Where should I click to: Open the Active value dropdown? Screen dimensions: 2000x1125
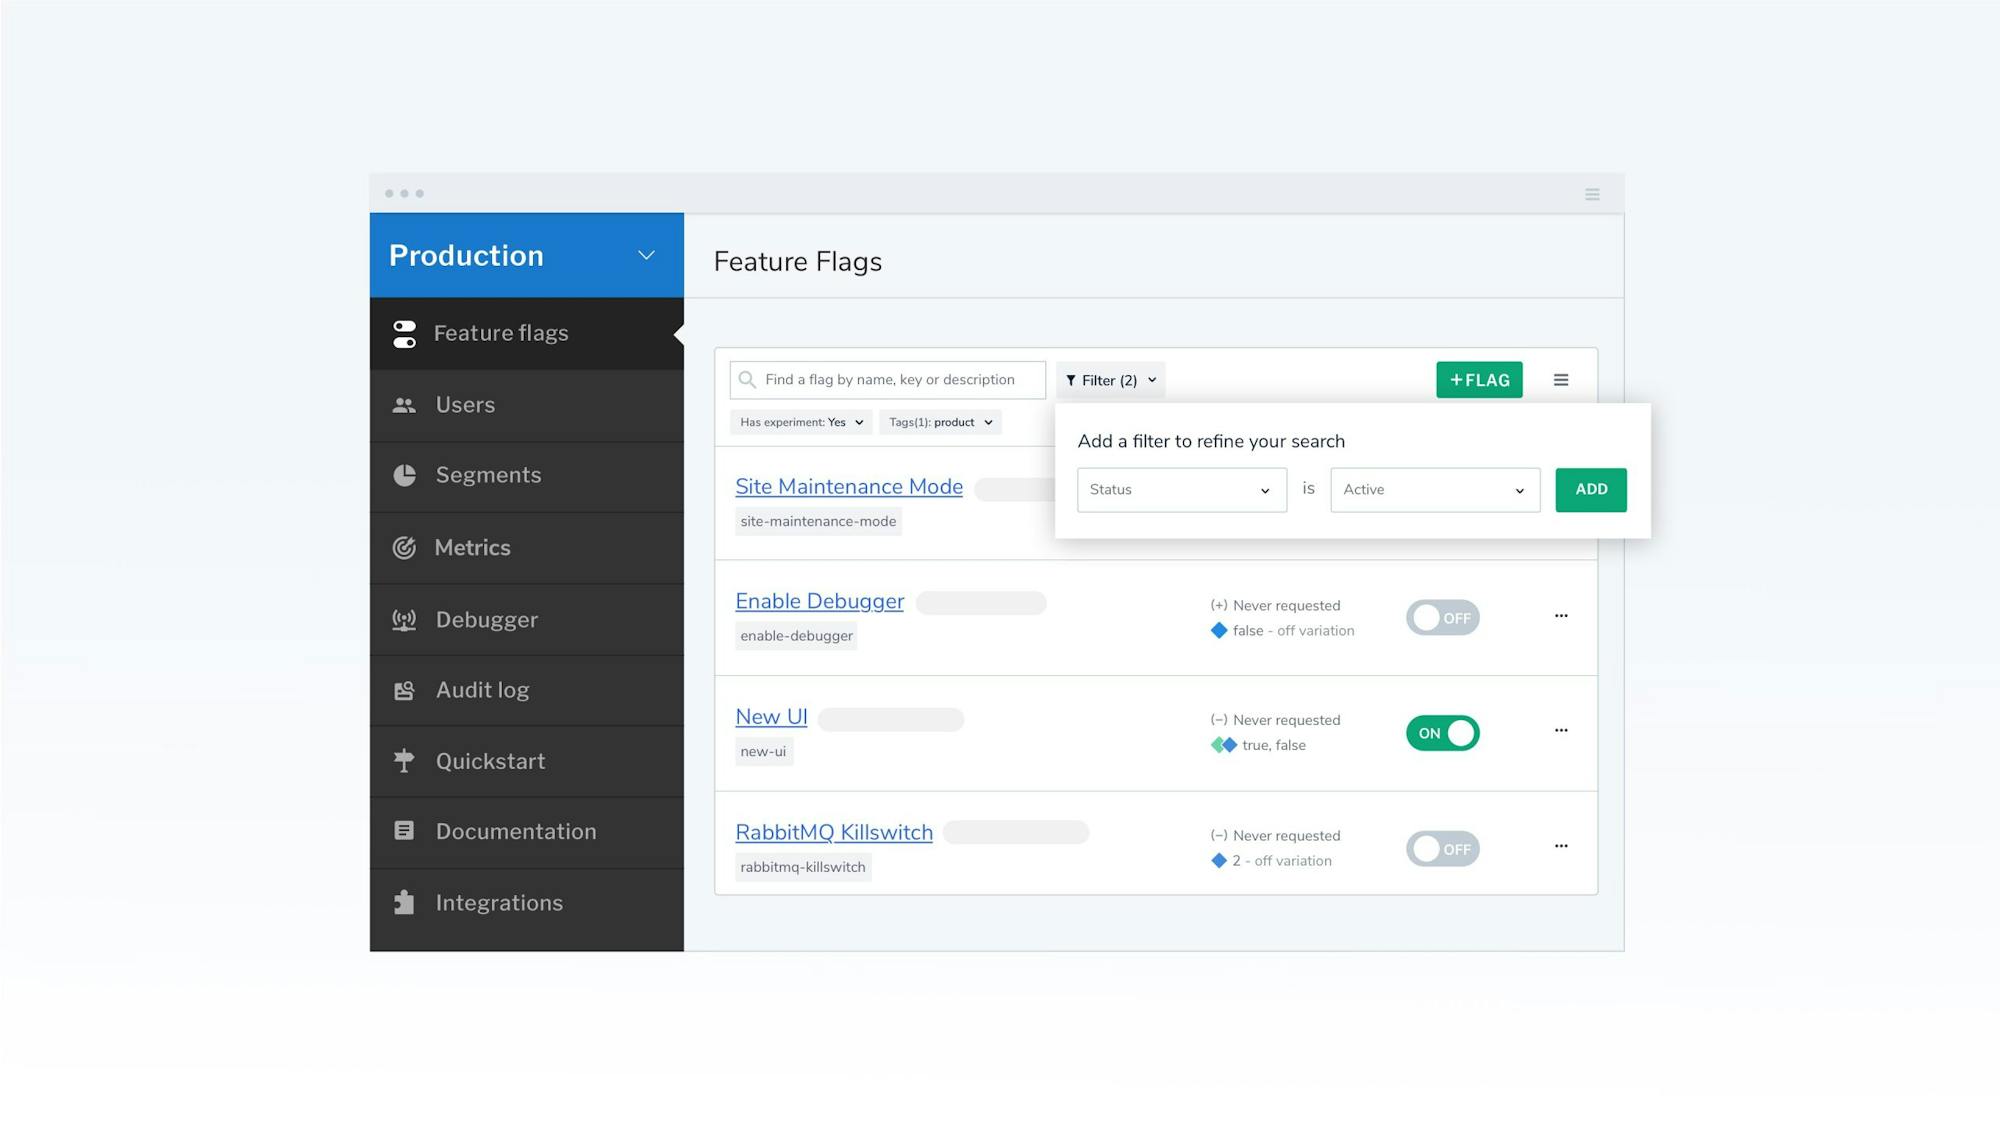point(1434,489)
